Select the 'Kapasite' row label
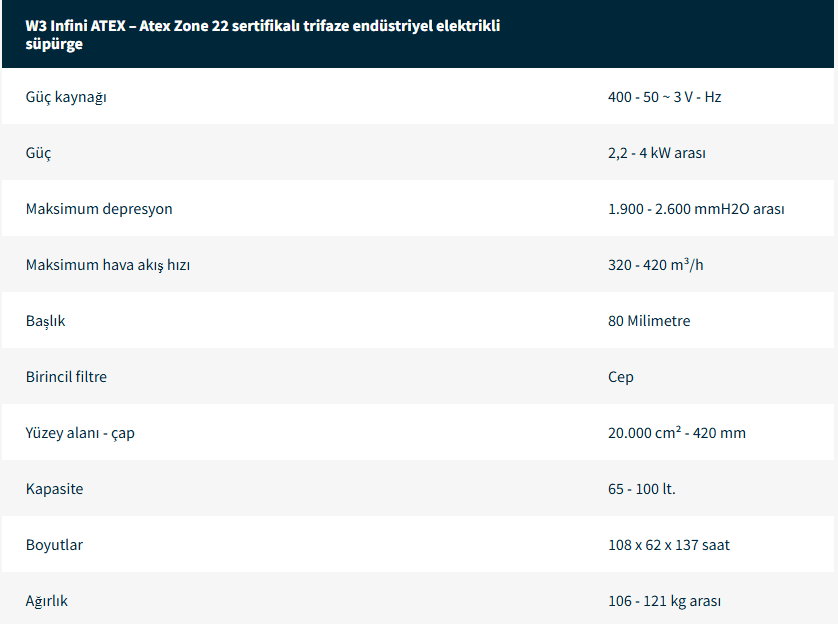This screenshot has width=838, height=624. [x=54, y=489]
